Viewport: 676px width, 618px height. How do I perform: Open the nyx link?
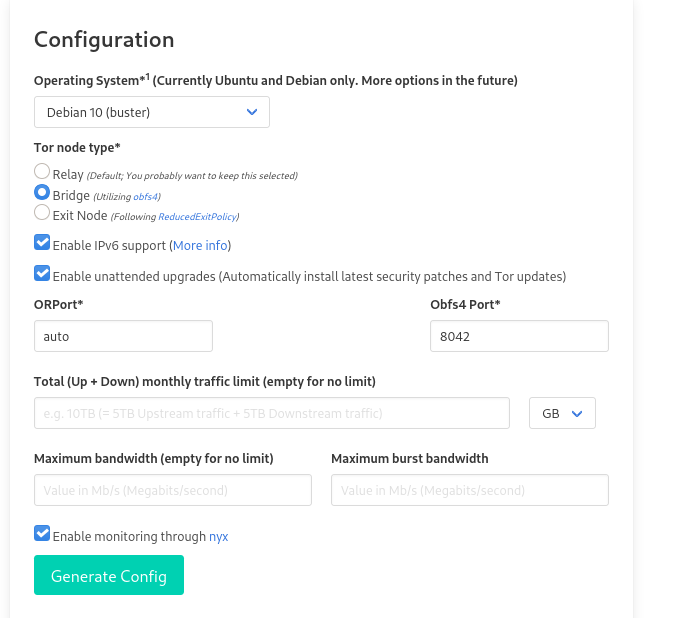pos(219,536)
